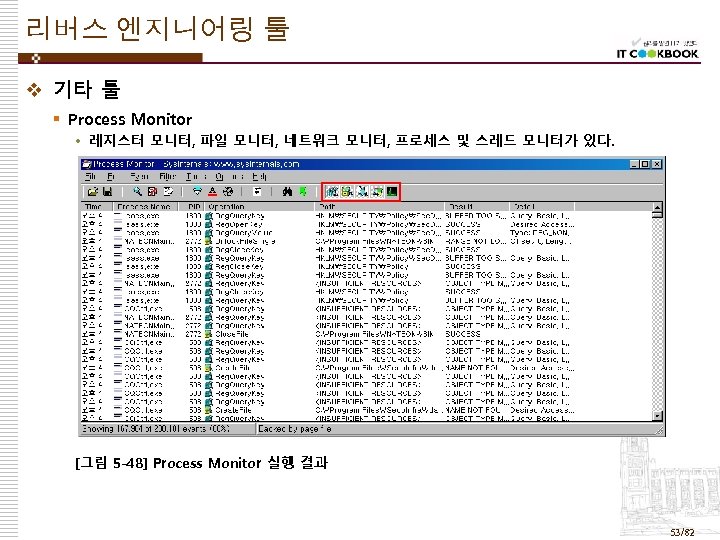Click the vertical scrollbar track
The height and width of the screenshot is (540, 720).
[658, 315]
